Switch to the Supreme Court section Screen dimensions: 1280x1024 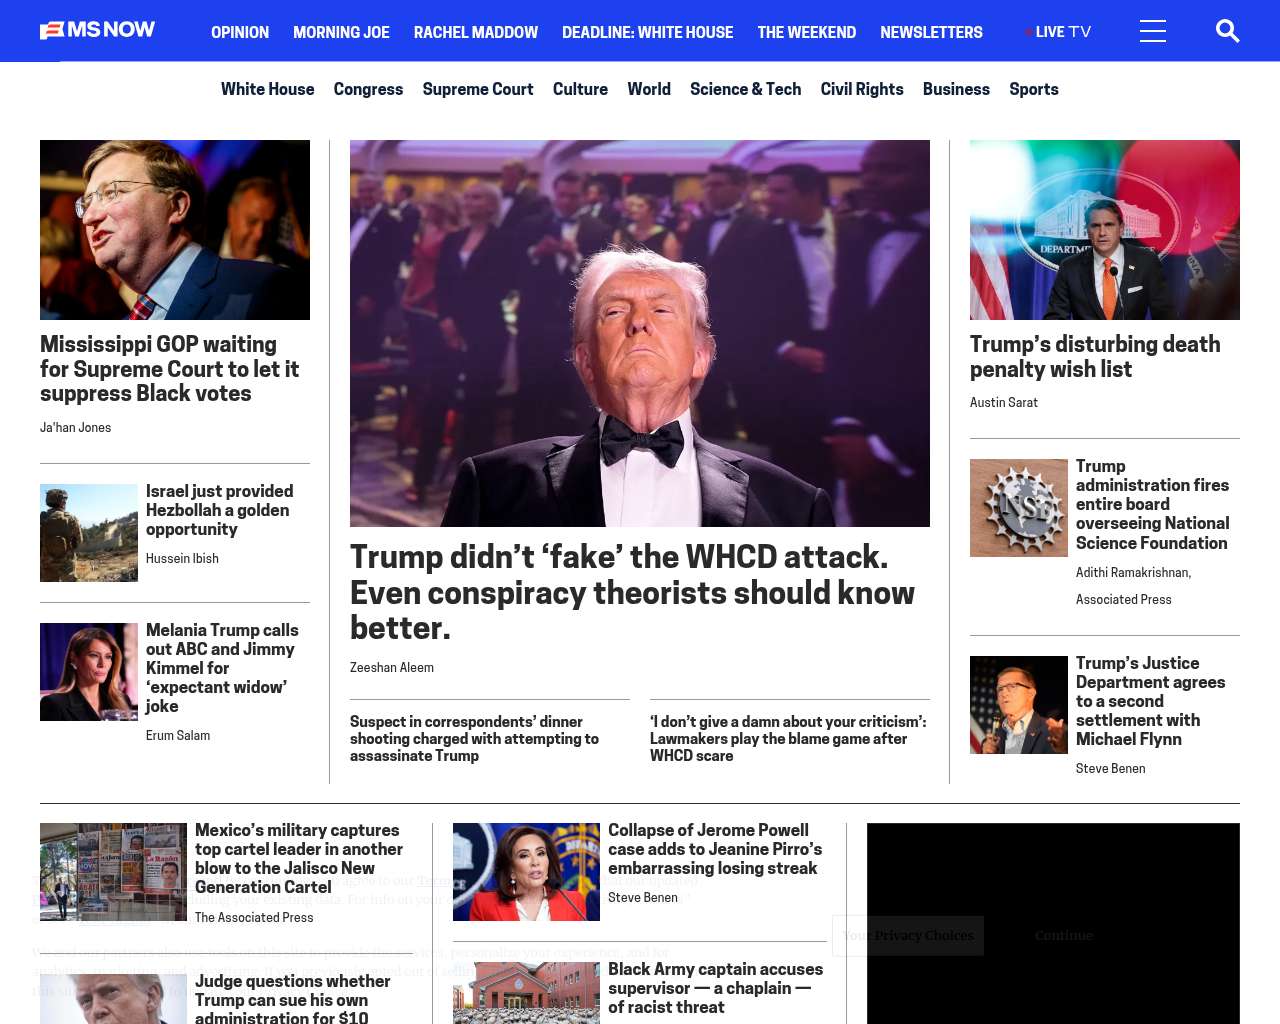(478, 89)
